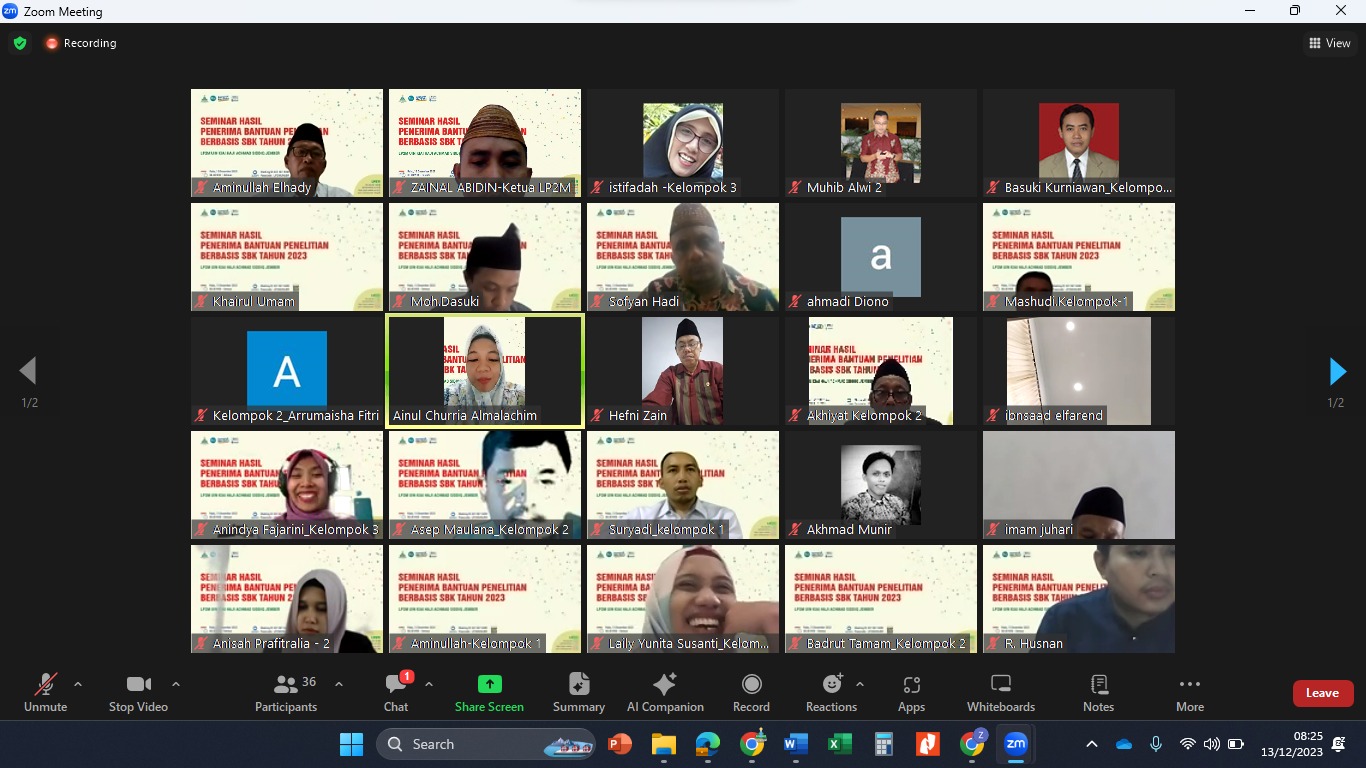Open the View layout menu
This screenshot has height=768, width=1366.
[1330, 43]
